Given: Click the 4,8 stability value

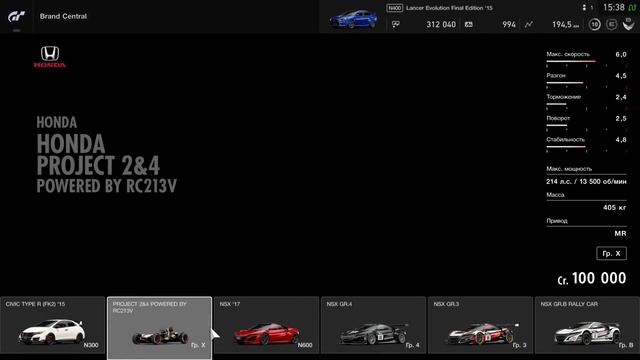Looking at the screenshot, I should tap(621, 140).
